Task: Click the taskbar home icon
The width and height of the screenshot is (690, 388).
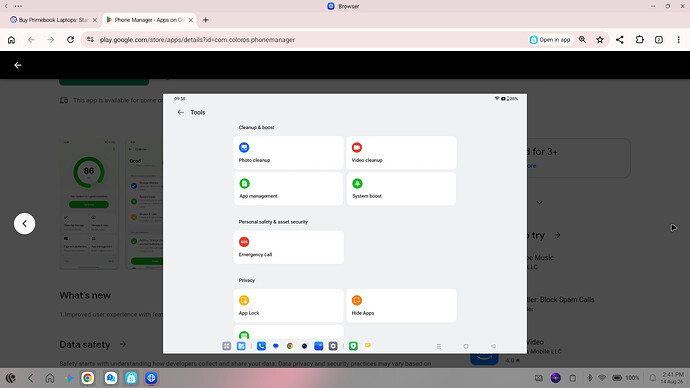Action: click(x=50, y=378)
